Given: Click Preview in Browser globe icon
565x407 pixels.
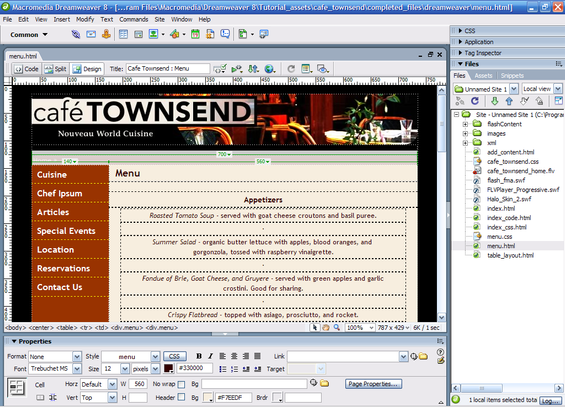Looking at the screenshot, I should 269,69.
